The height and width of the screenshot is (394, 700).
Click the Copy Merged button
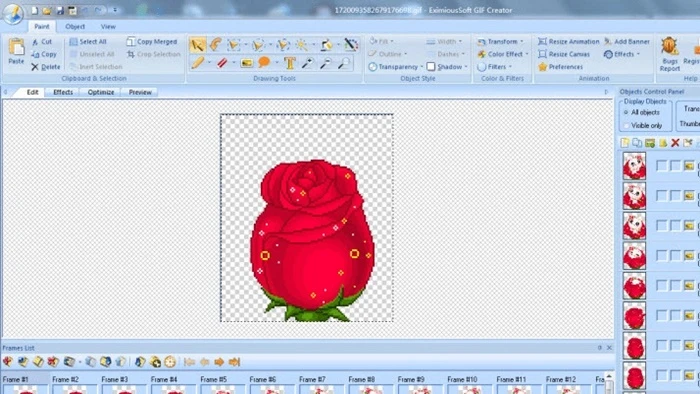tap(152, 41)
